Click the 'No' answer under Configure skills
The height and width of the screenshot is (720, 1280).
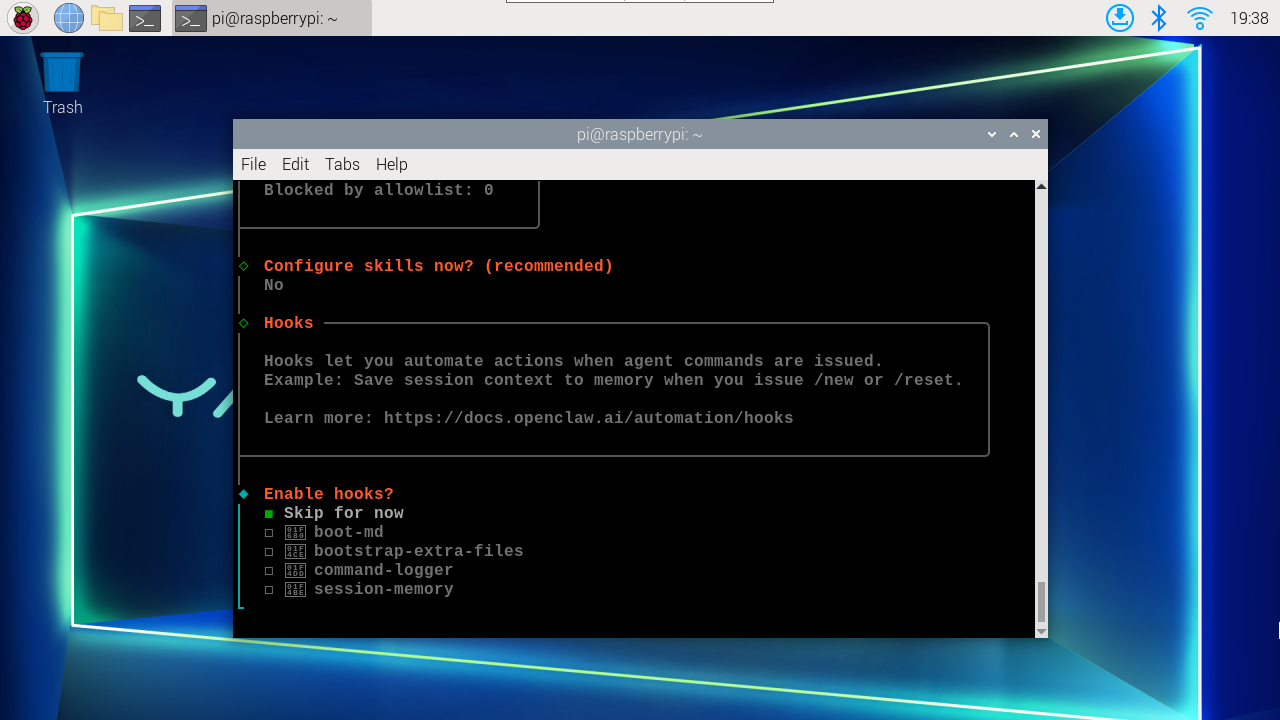click(274, 285)
